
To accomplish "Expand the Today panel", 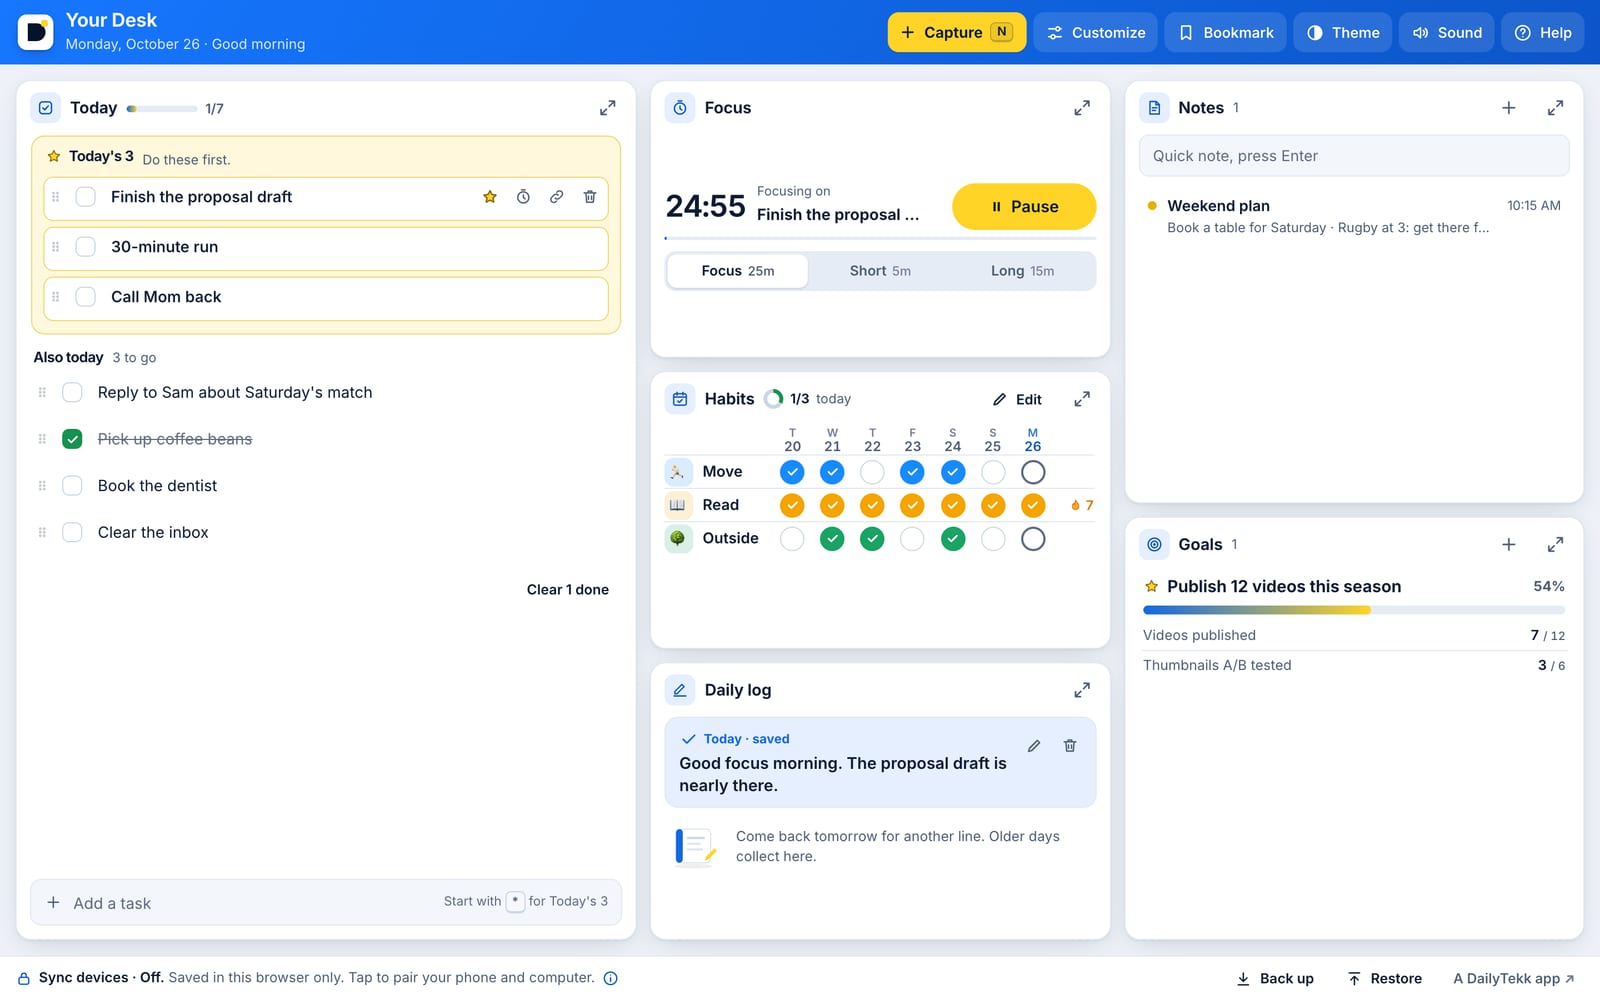I will click(x=607, y=108).
